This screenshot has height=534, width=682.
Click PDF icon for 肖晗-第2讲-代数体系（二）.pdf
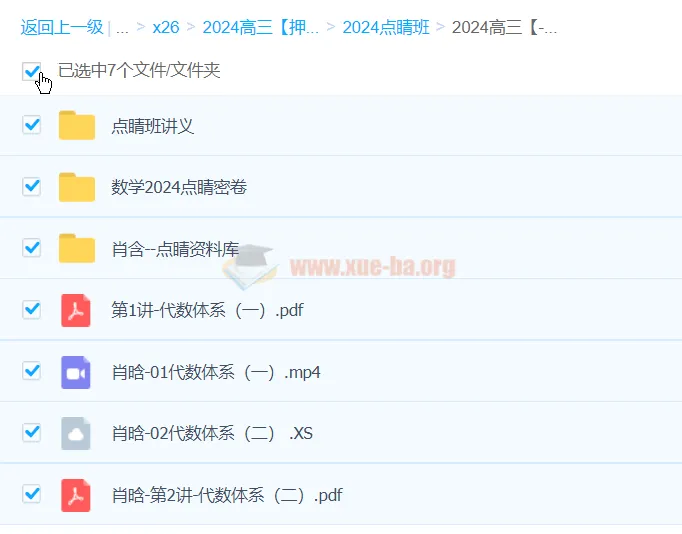click(x=76, y=495)
